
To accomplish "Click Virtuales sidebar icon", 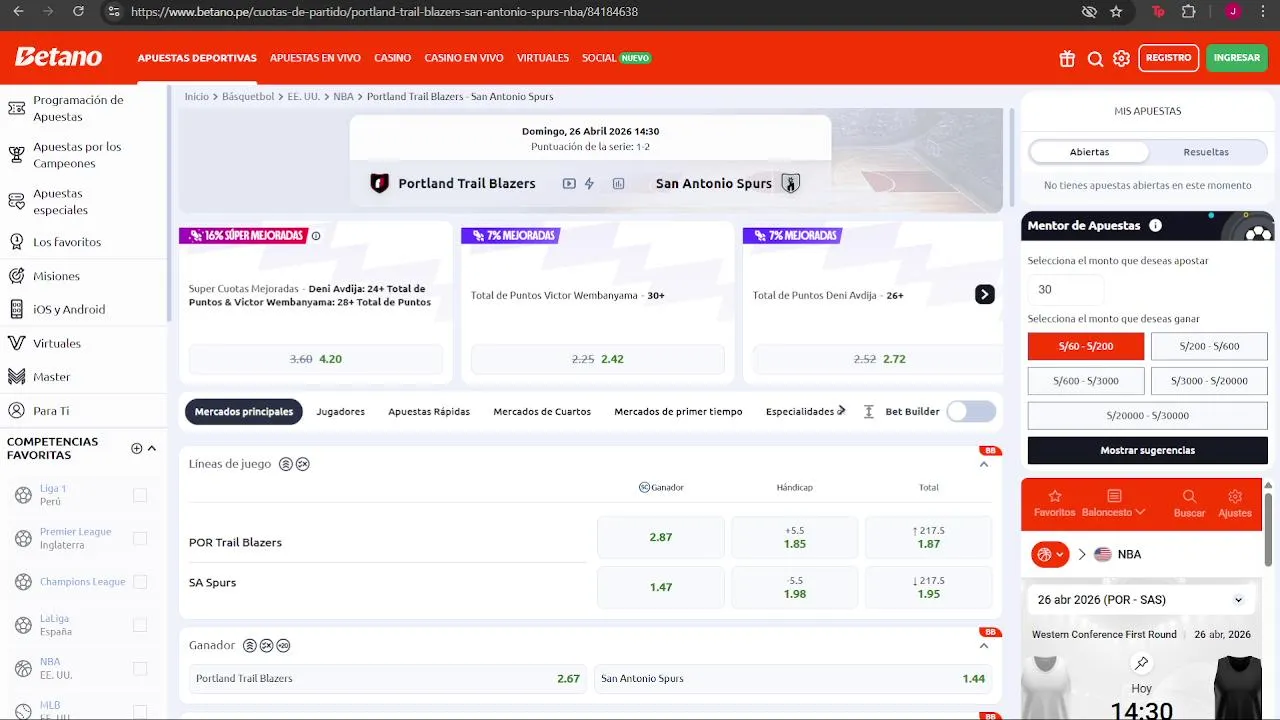I will tap(16, 343).
